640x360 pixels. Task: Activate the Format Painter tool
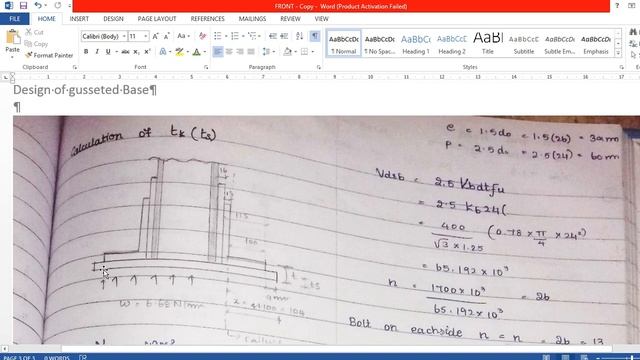point(49,55)
